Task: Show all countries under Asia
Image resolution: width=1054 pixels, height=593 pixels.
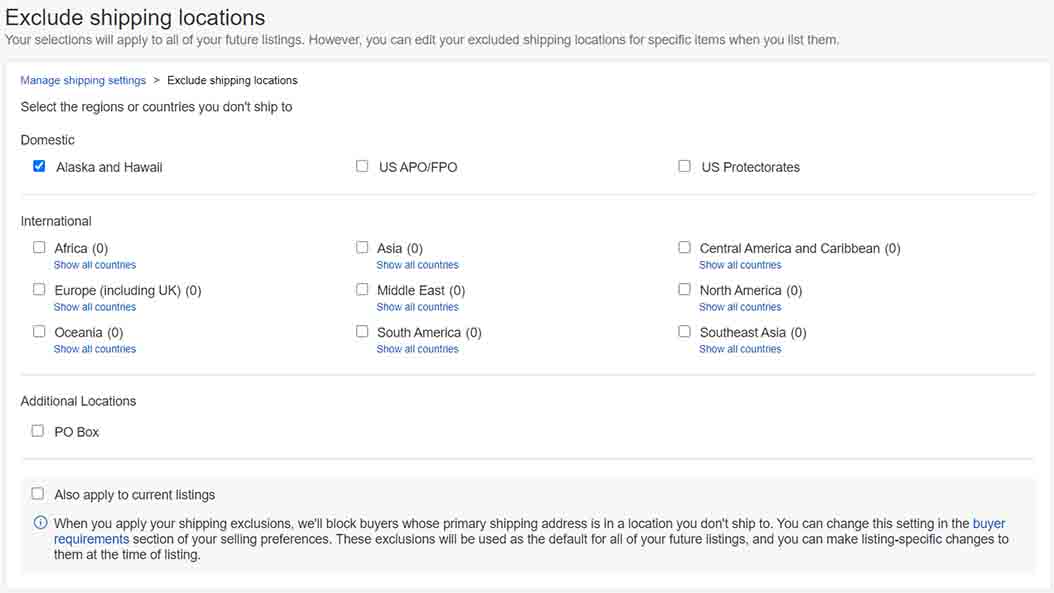Action: (x=417, y=265)
